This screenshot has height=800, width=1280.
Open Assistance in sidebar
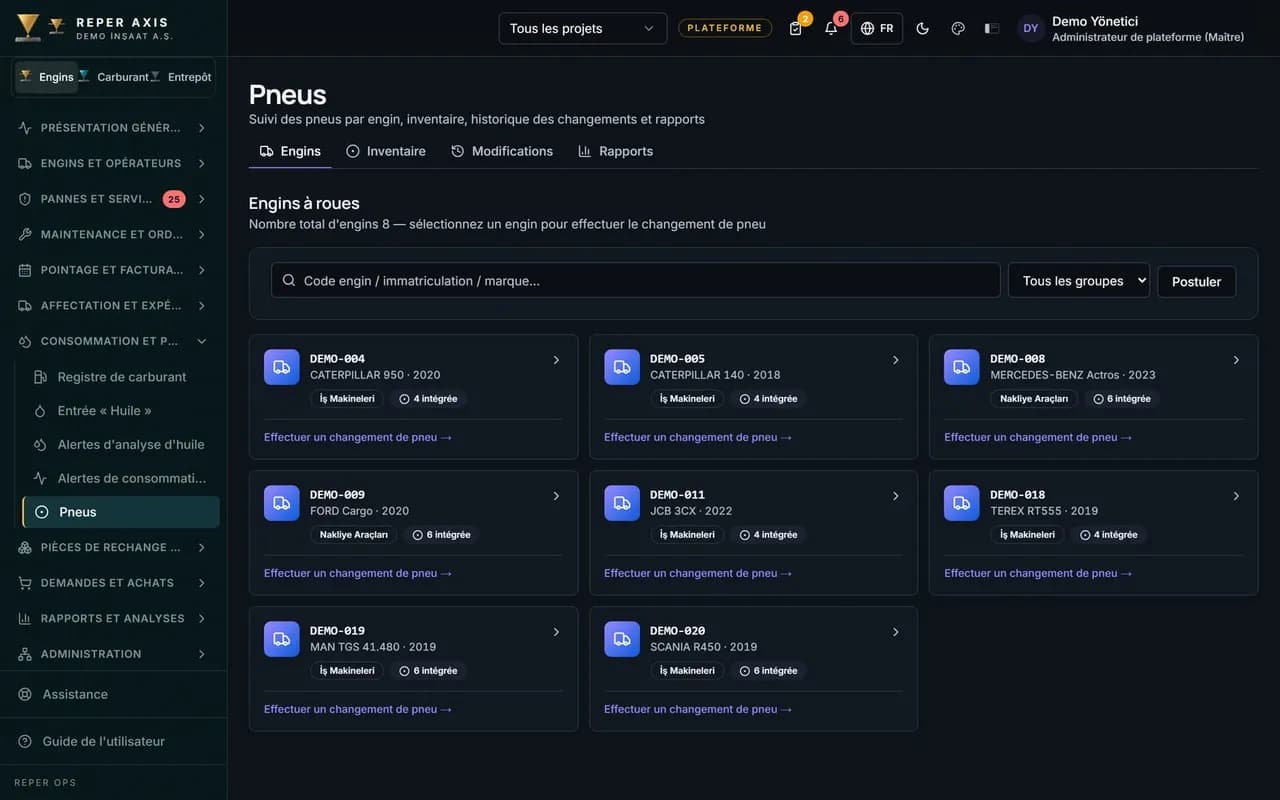pos(113,694)
